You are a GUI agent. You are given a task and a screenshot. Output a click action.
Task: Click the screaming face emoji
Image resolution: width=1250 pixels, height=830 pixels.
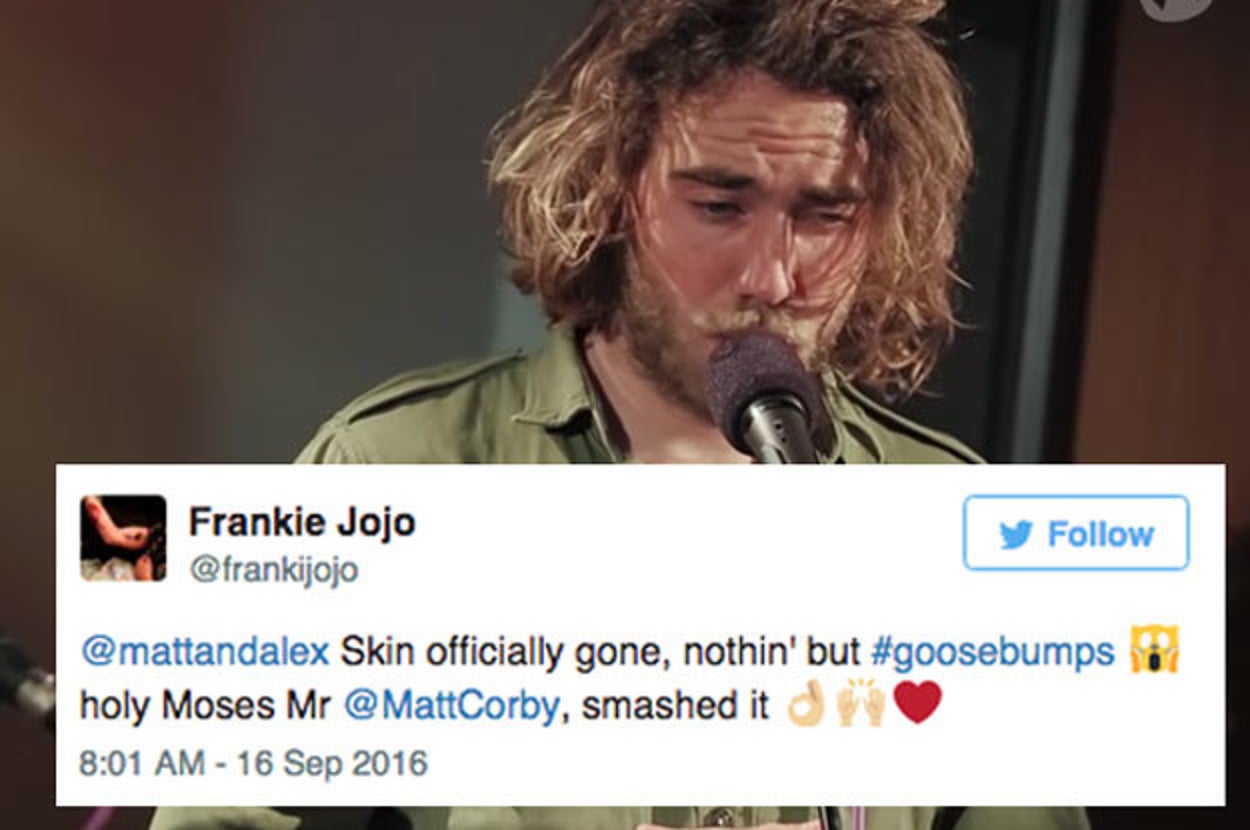click(1153, 649)
